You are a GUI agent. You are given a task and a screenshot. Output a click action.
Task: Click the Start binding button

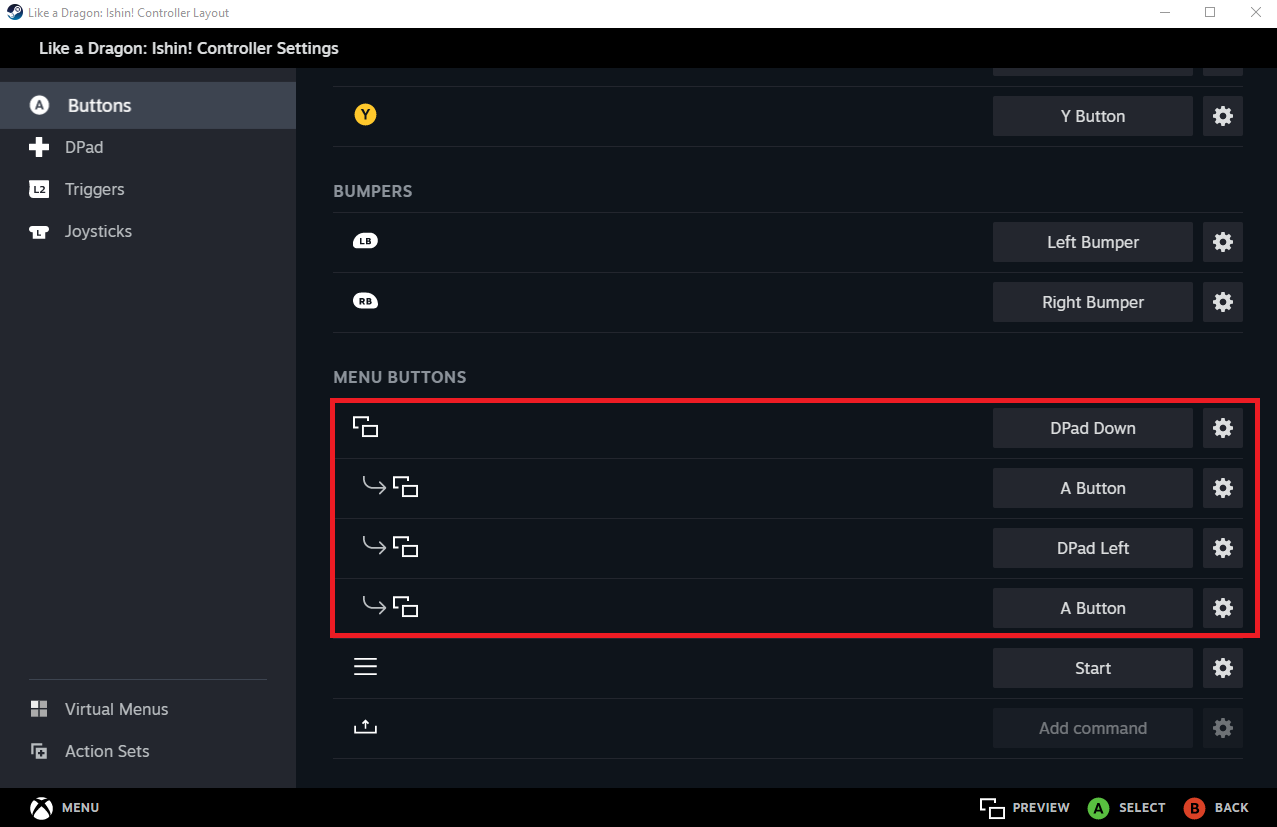pos(1092,668)
